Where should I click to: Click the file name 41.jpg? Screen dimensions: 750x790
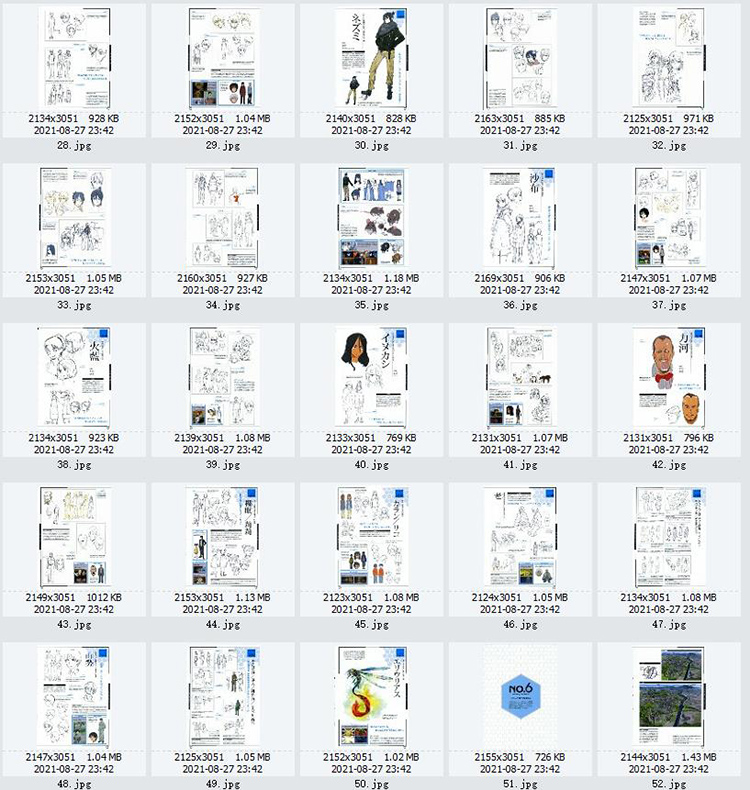pyautogui.click(x=520, y=465)
